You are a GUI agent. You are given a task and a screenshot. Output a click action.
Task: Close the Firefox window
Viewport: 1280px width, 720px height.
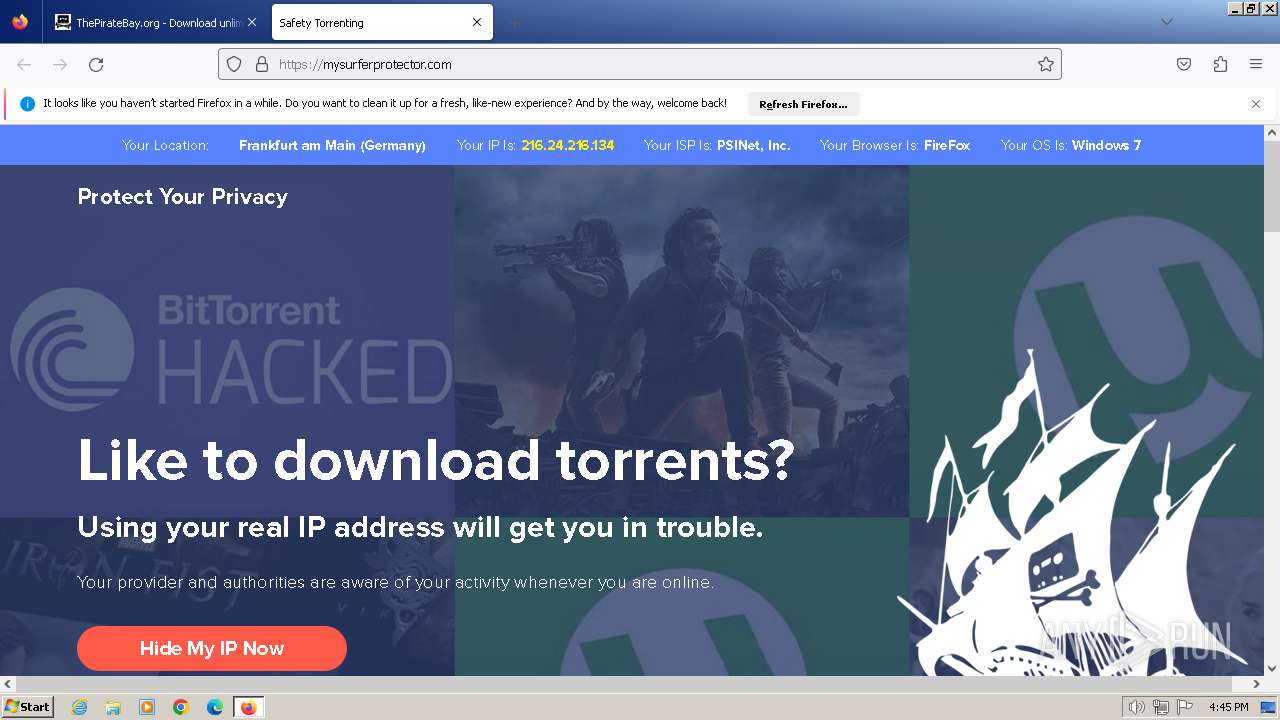1268,8
